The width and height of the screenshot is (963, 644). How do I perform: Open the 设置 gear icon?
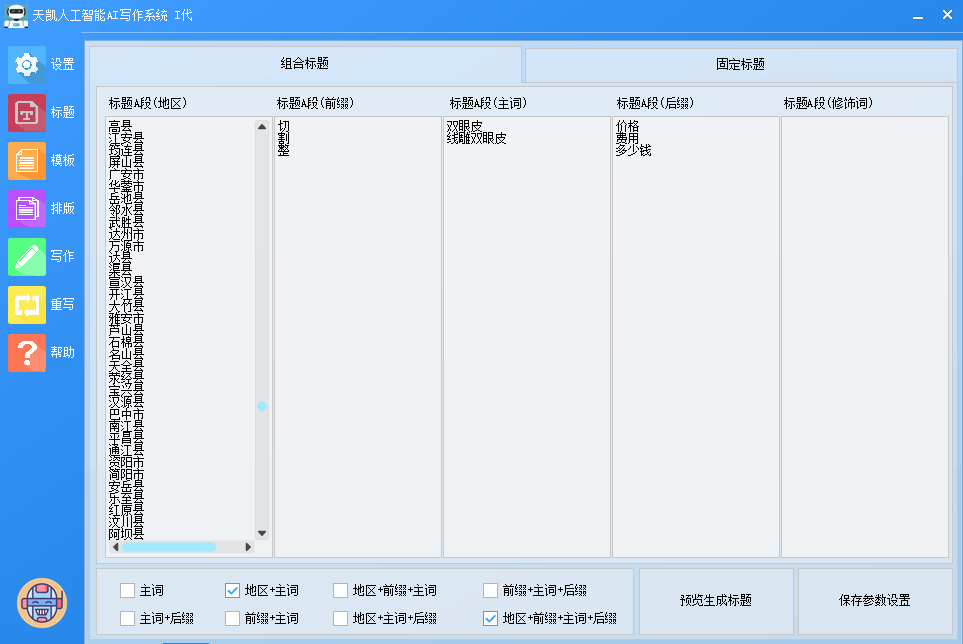pyautogui.click(x=27, y=64)
